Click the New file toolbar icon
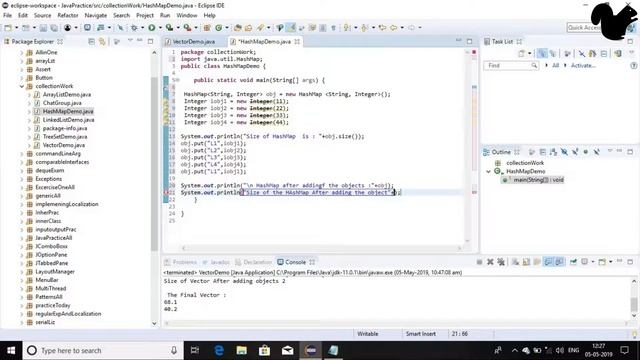Screen dimensions: 640x360 click(8, 28)
